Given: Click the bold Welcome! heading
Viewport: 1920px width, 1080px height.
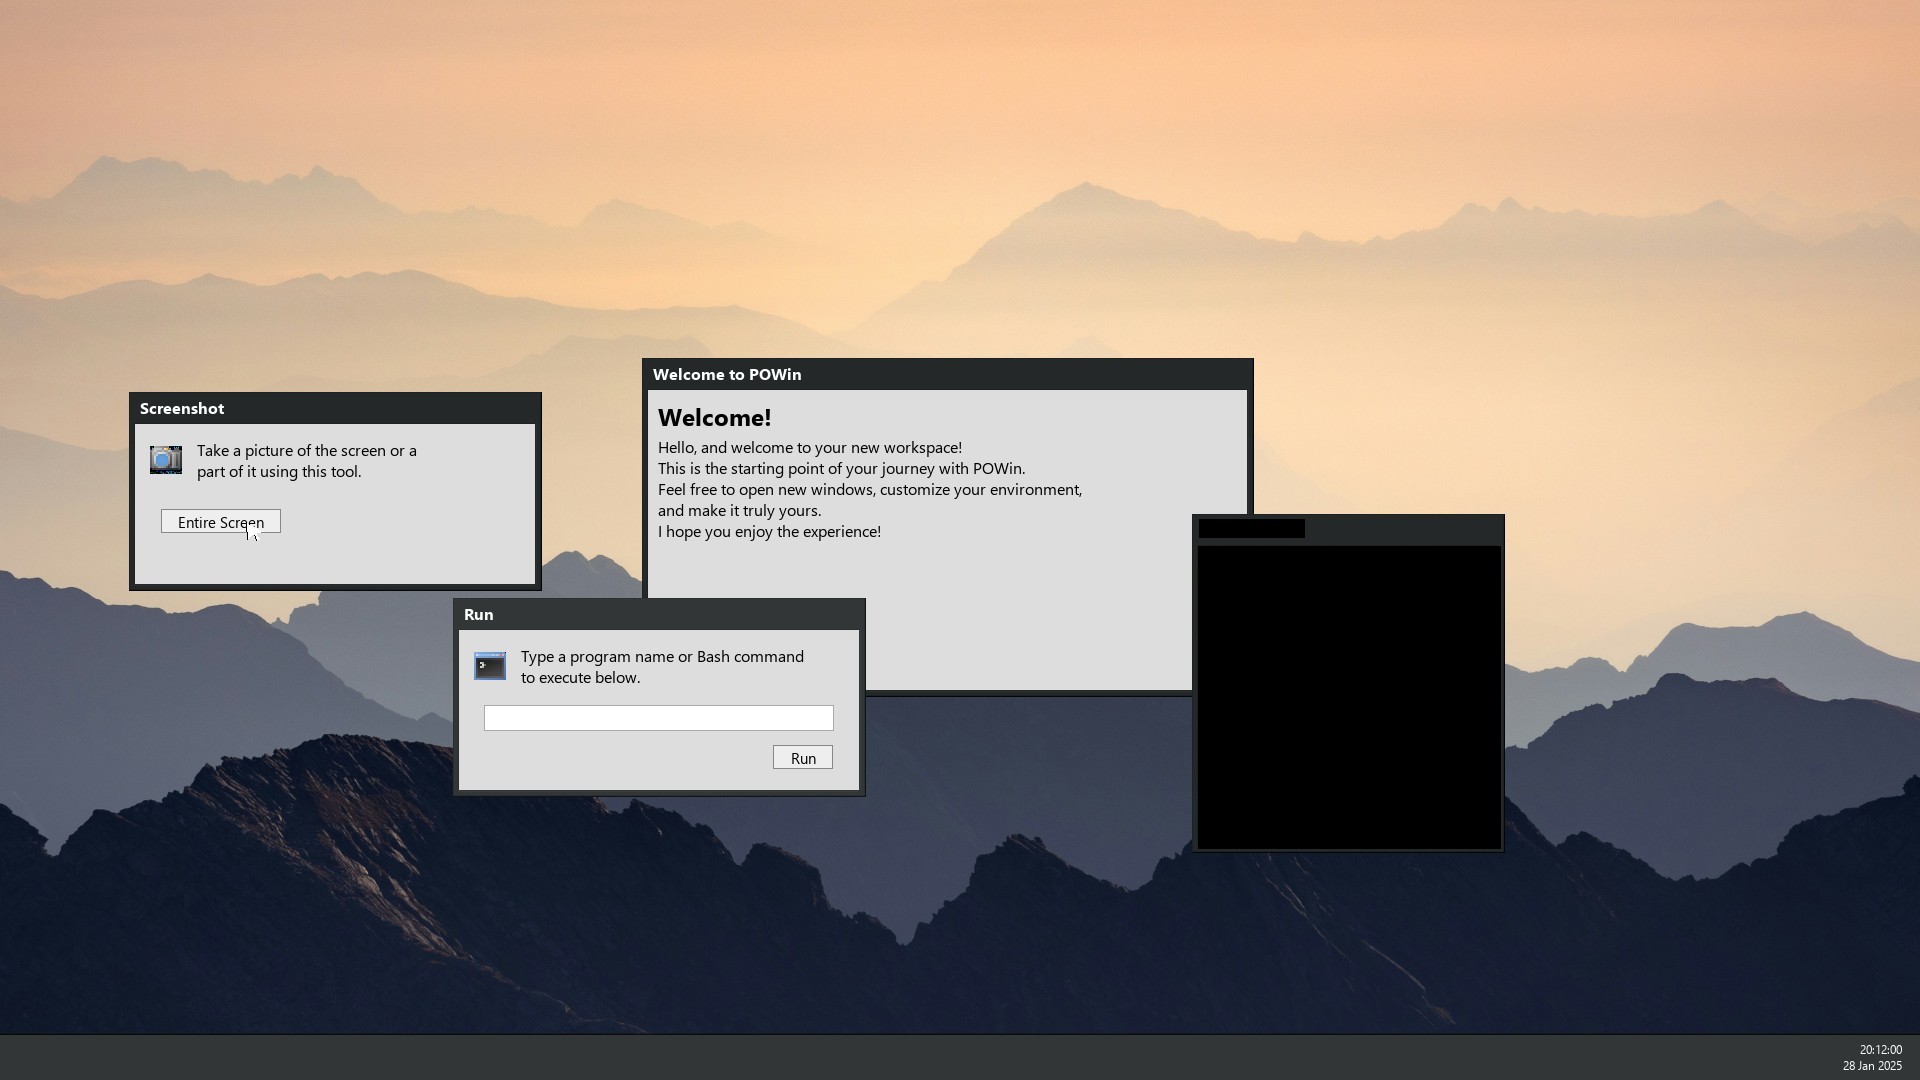Looking at the screenshot, I should coord(714,418).
